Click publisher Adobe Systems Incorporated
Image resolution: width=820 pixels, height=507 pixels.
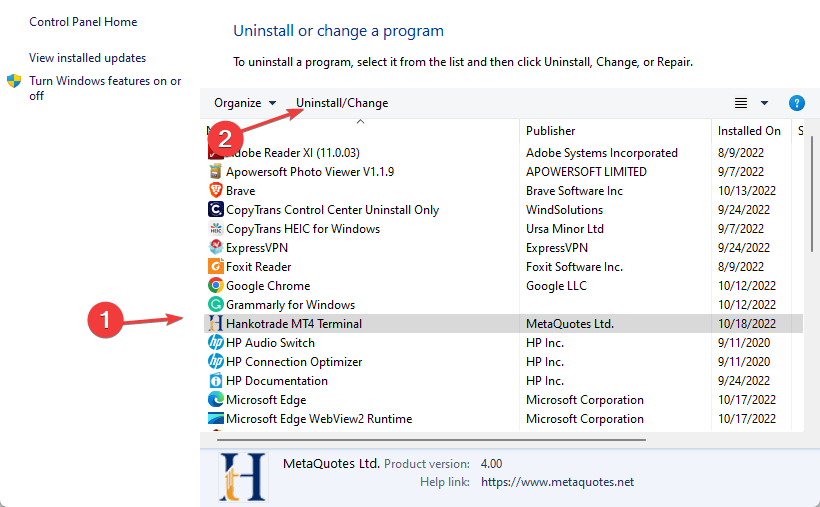pyautogui.click(x=602, y=153)
